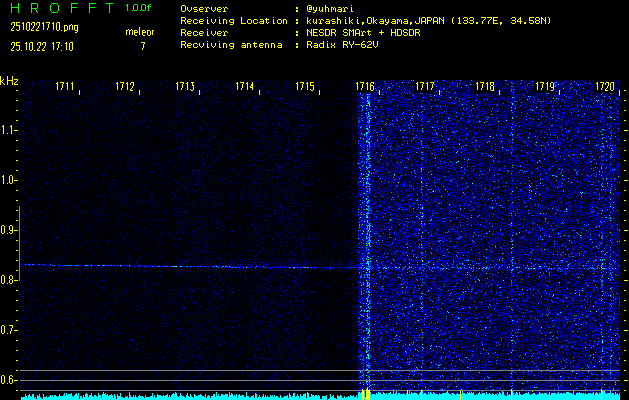This screenshot has width=629, height=400.
Task: Click the version label 1.0.0f
Action: click(138, 8)
